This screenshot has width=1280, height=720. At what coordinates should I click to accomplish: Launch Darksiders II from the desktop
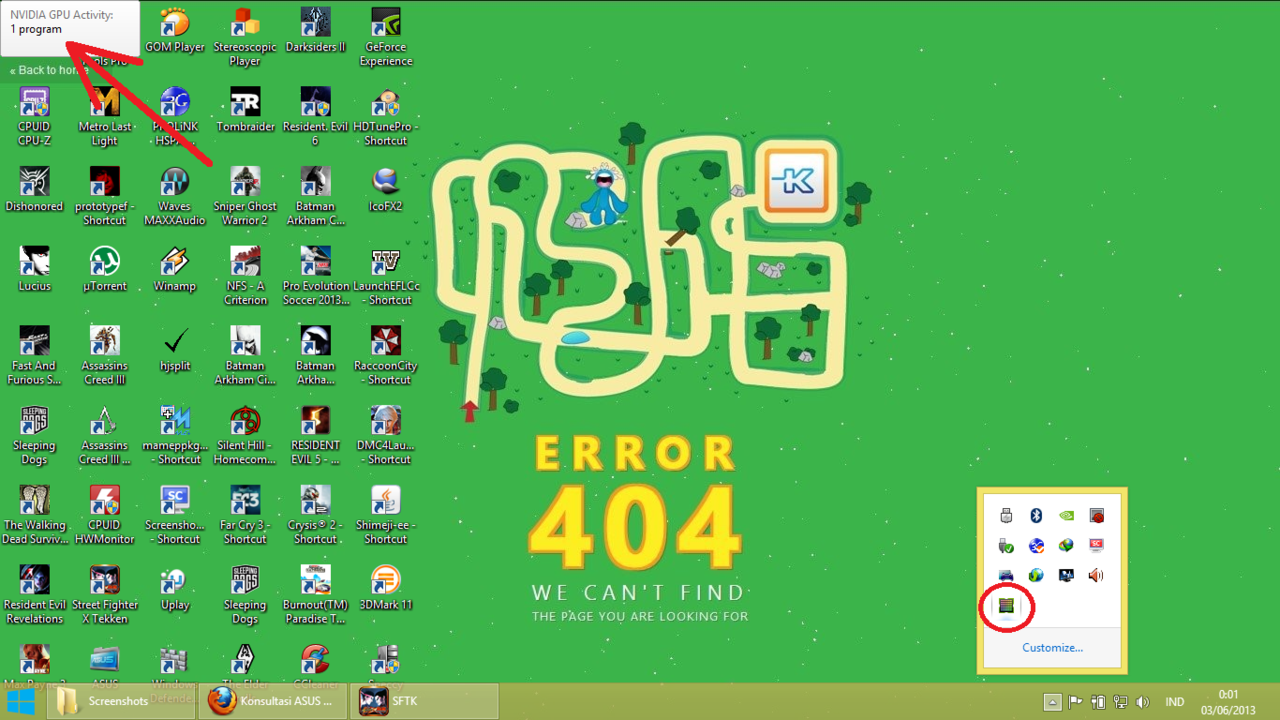(315, 30)
